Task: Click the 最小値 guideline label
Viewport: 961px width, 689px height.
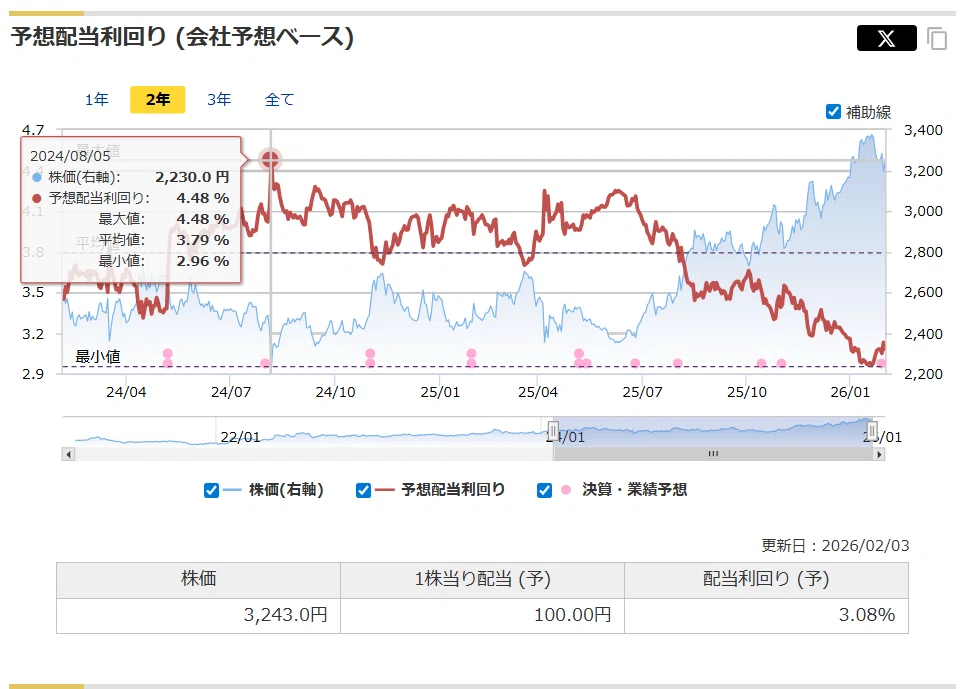Action: [x=97, y=357]
